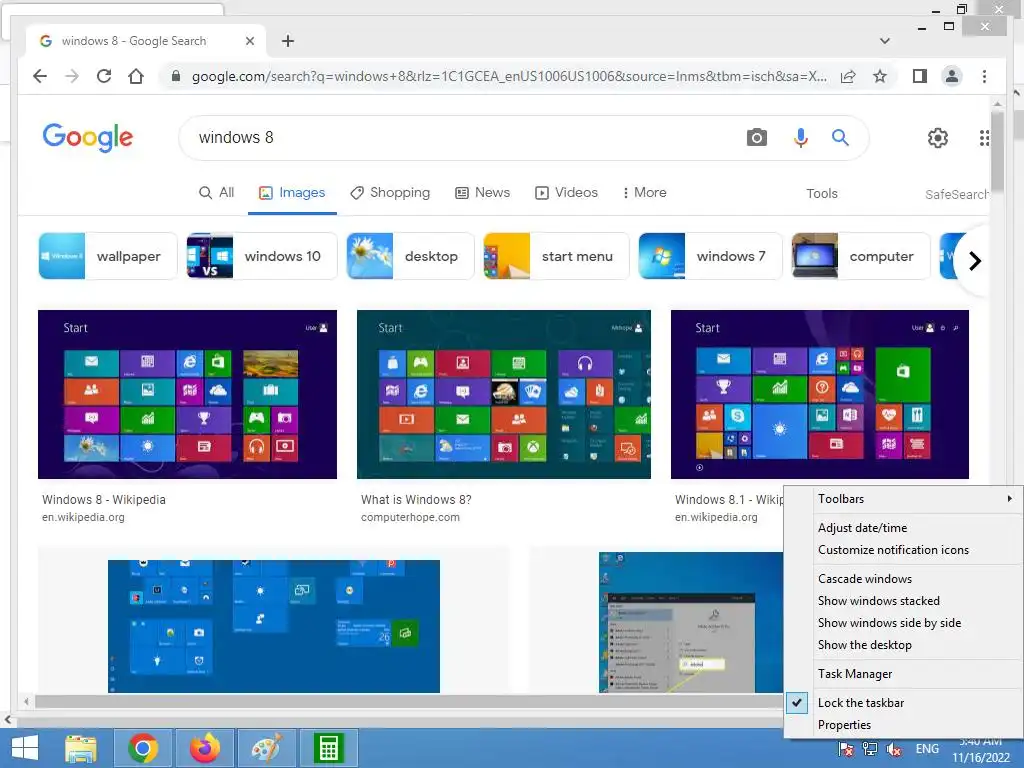Select Show the desktop
The image size is (1024, 768).
[x=903, y=645]
